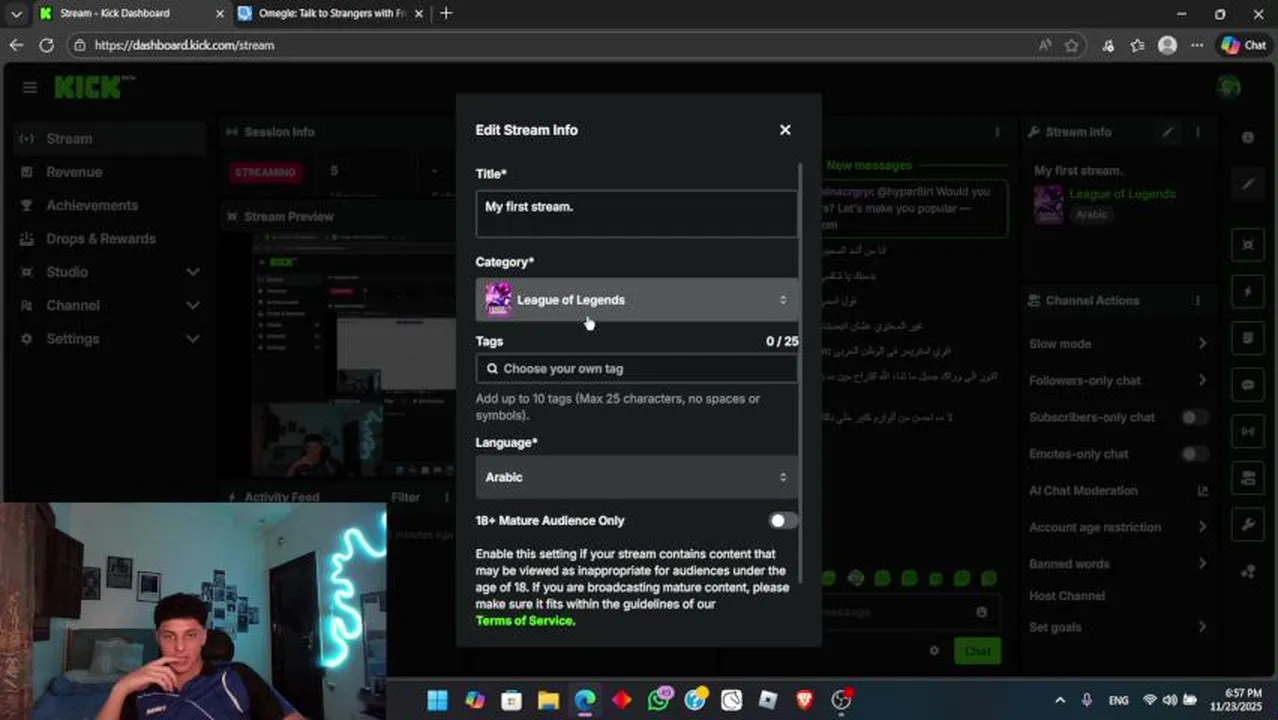Open a new browser tab
The image size is (1278, 720).
pos(446,13)
